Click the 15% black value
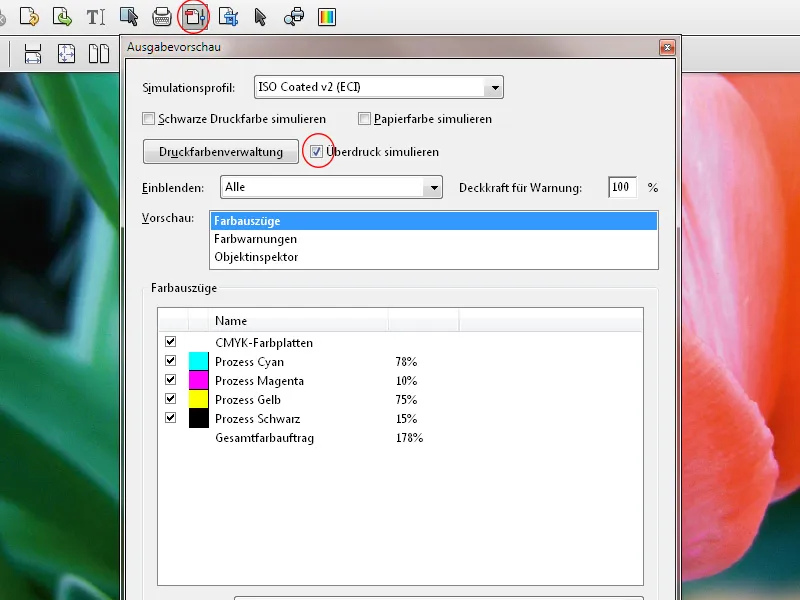 click(406, 419)
